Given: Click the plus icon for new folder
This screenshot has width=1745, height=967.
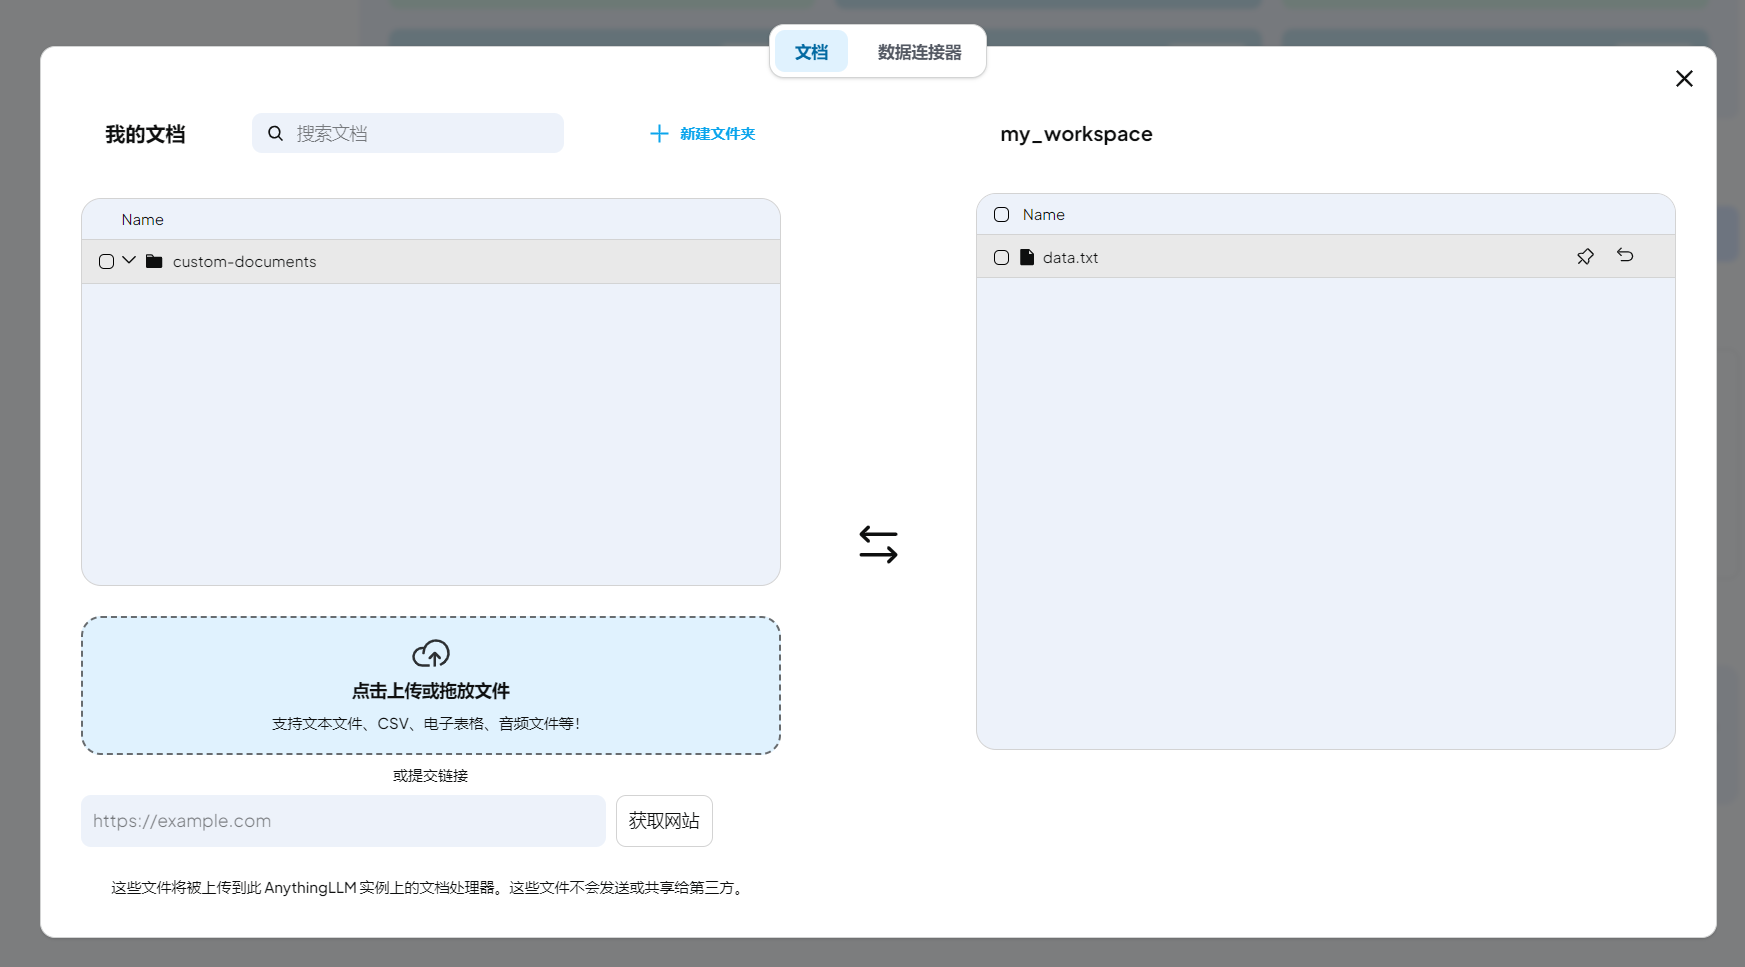Looking at the screenshot, I should coord(659,134).
